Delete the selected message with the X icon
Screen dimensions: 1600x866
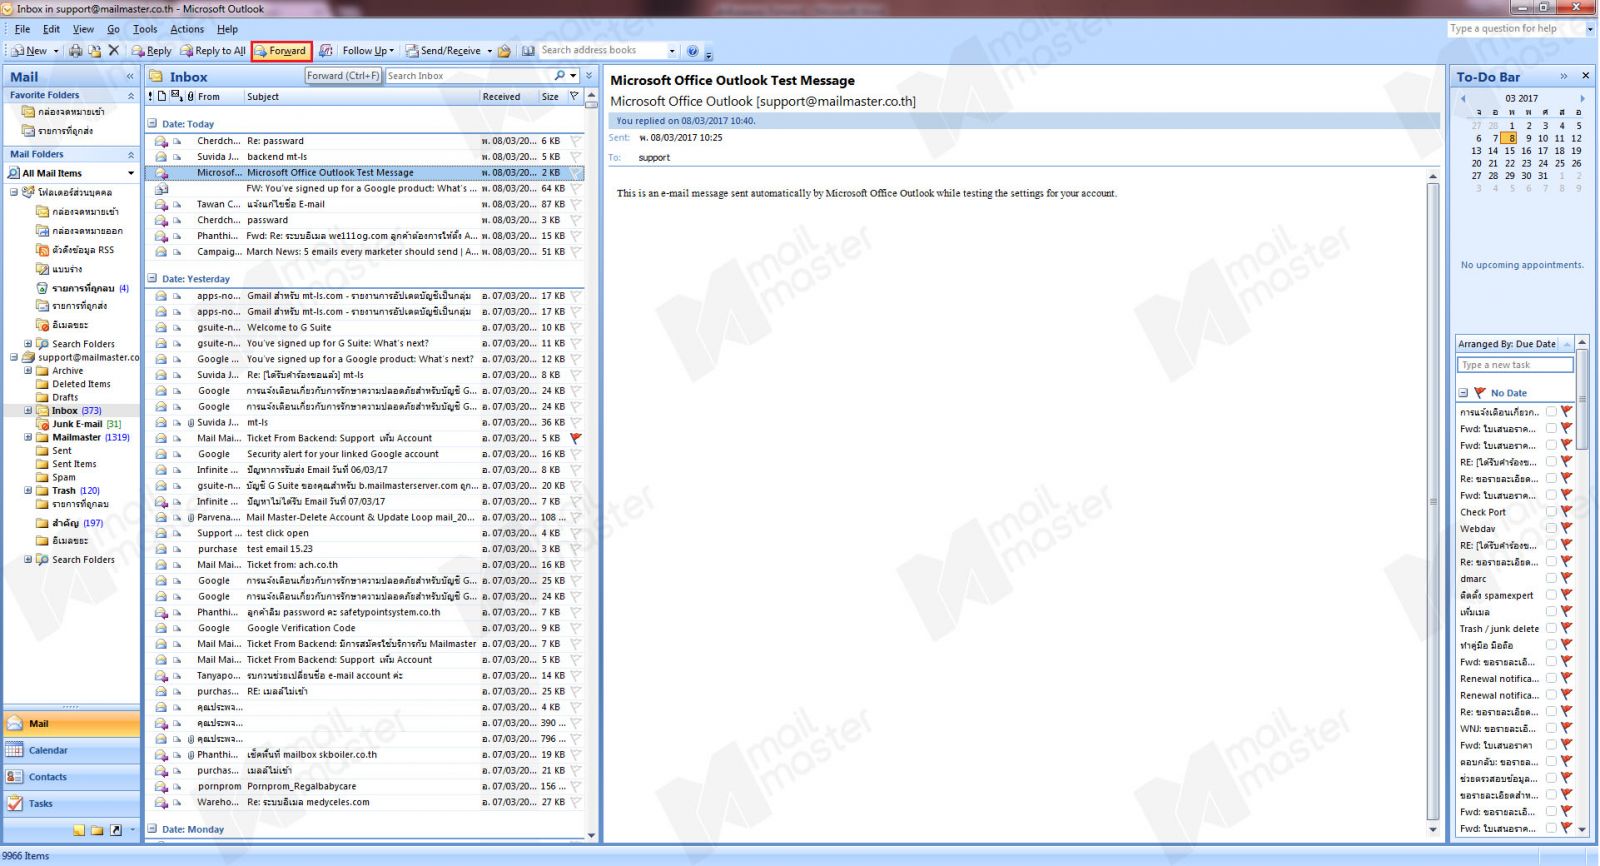pyautogui.click(x=113, y=50)
